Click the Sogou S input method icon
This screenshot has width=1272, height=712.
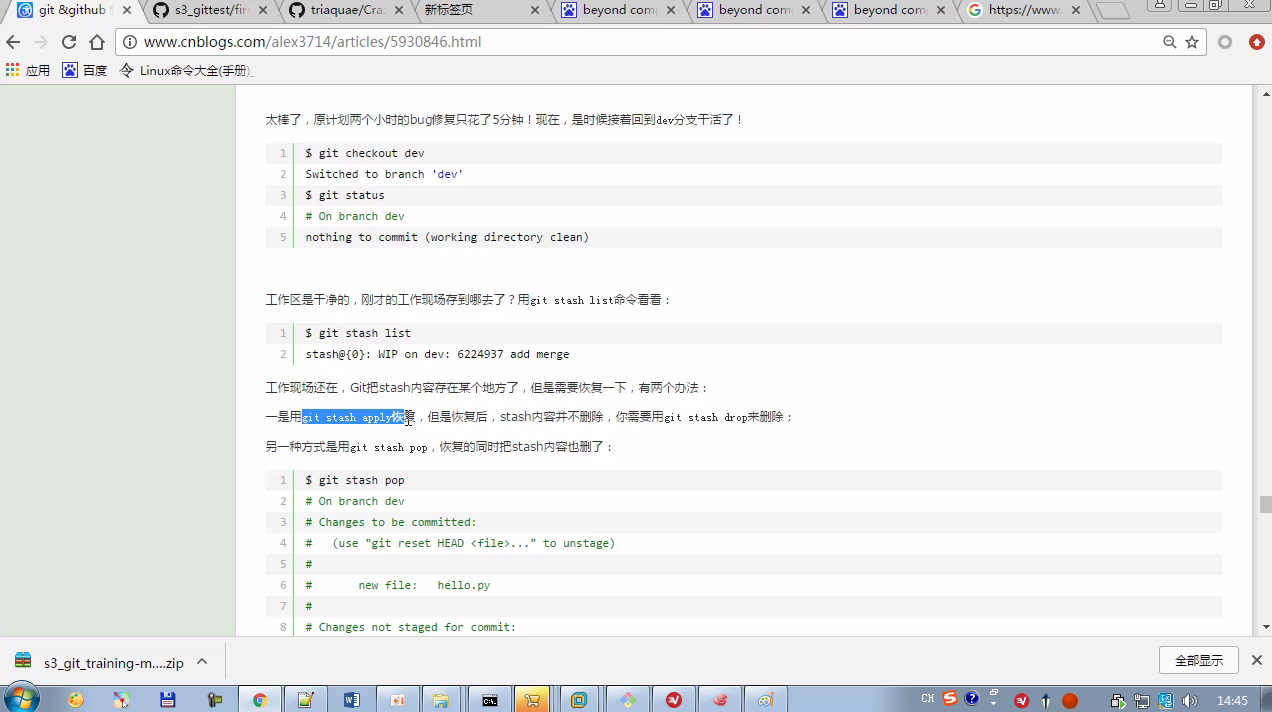pos(950,698)
